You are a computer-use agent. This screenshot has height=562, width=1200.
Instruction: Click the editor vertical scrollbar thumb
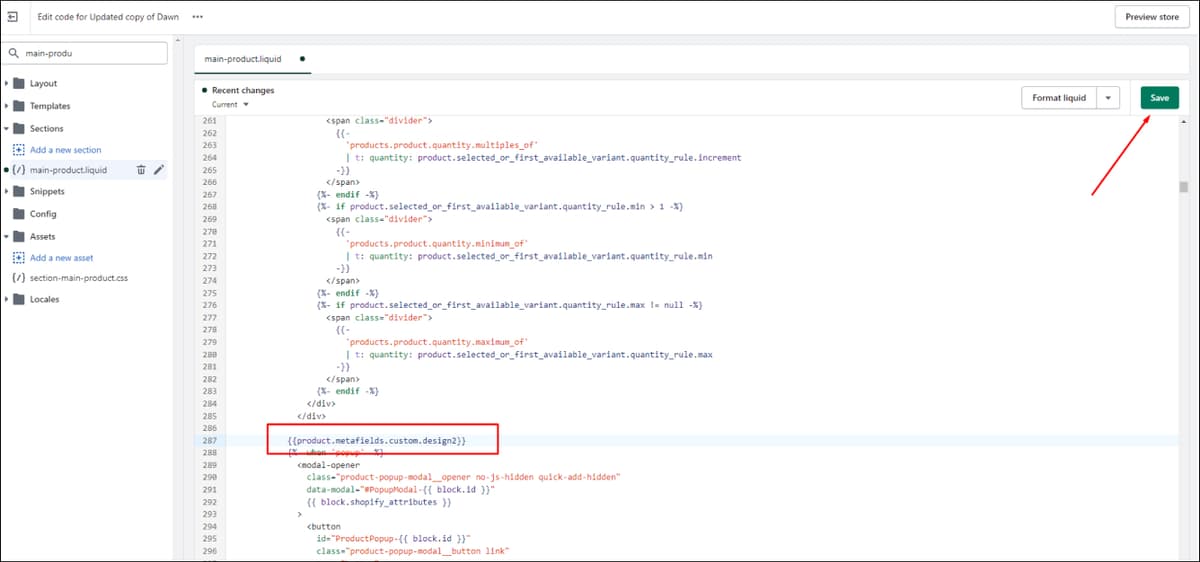pyautogui.click(x=1184, y=187)
